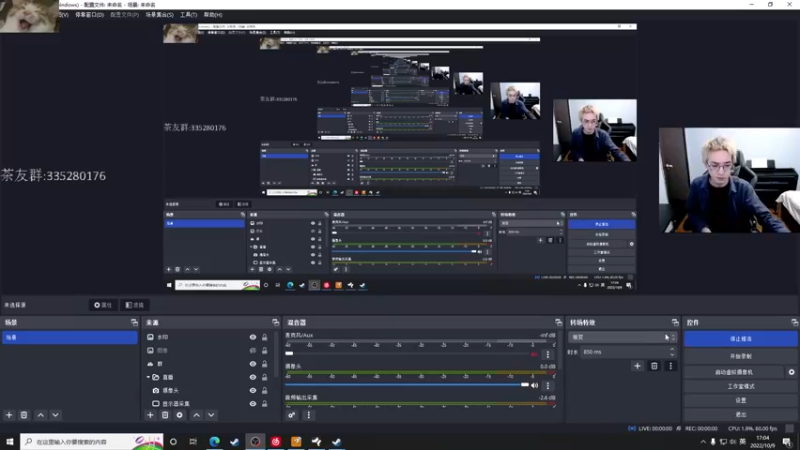800x450 pixels.
Task: Open mixer panel menu three-dot icon at bottom
Action: coord(308,415)
